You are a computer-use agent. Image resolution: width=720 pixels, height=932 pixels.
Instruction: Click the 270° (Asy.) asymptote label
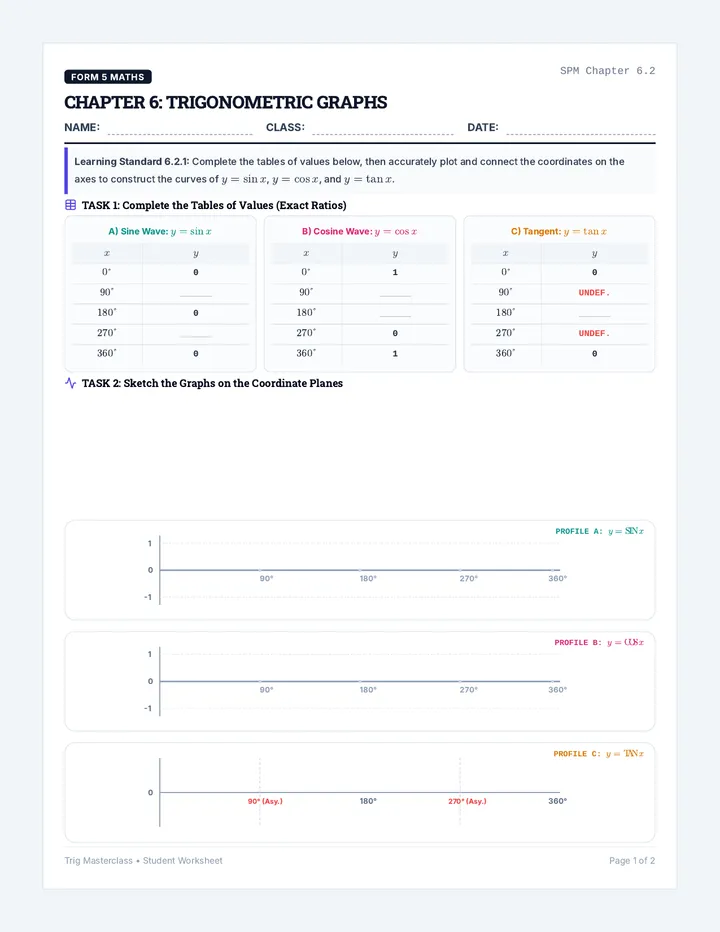[467, 801]
